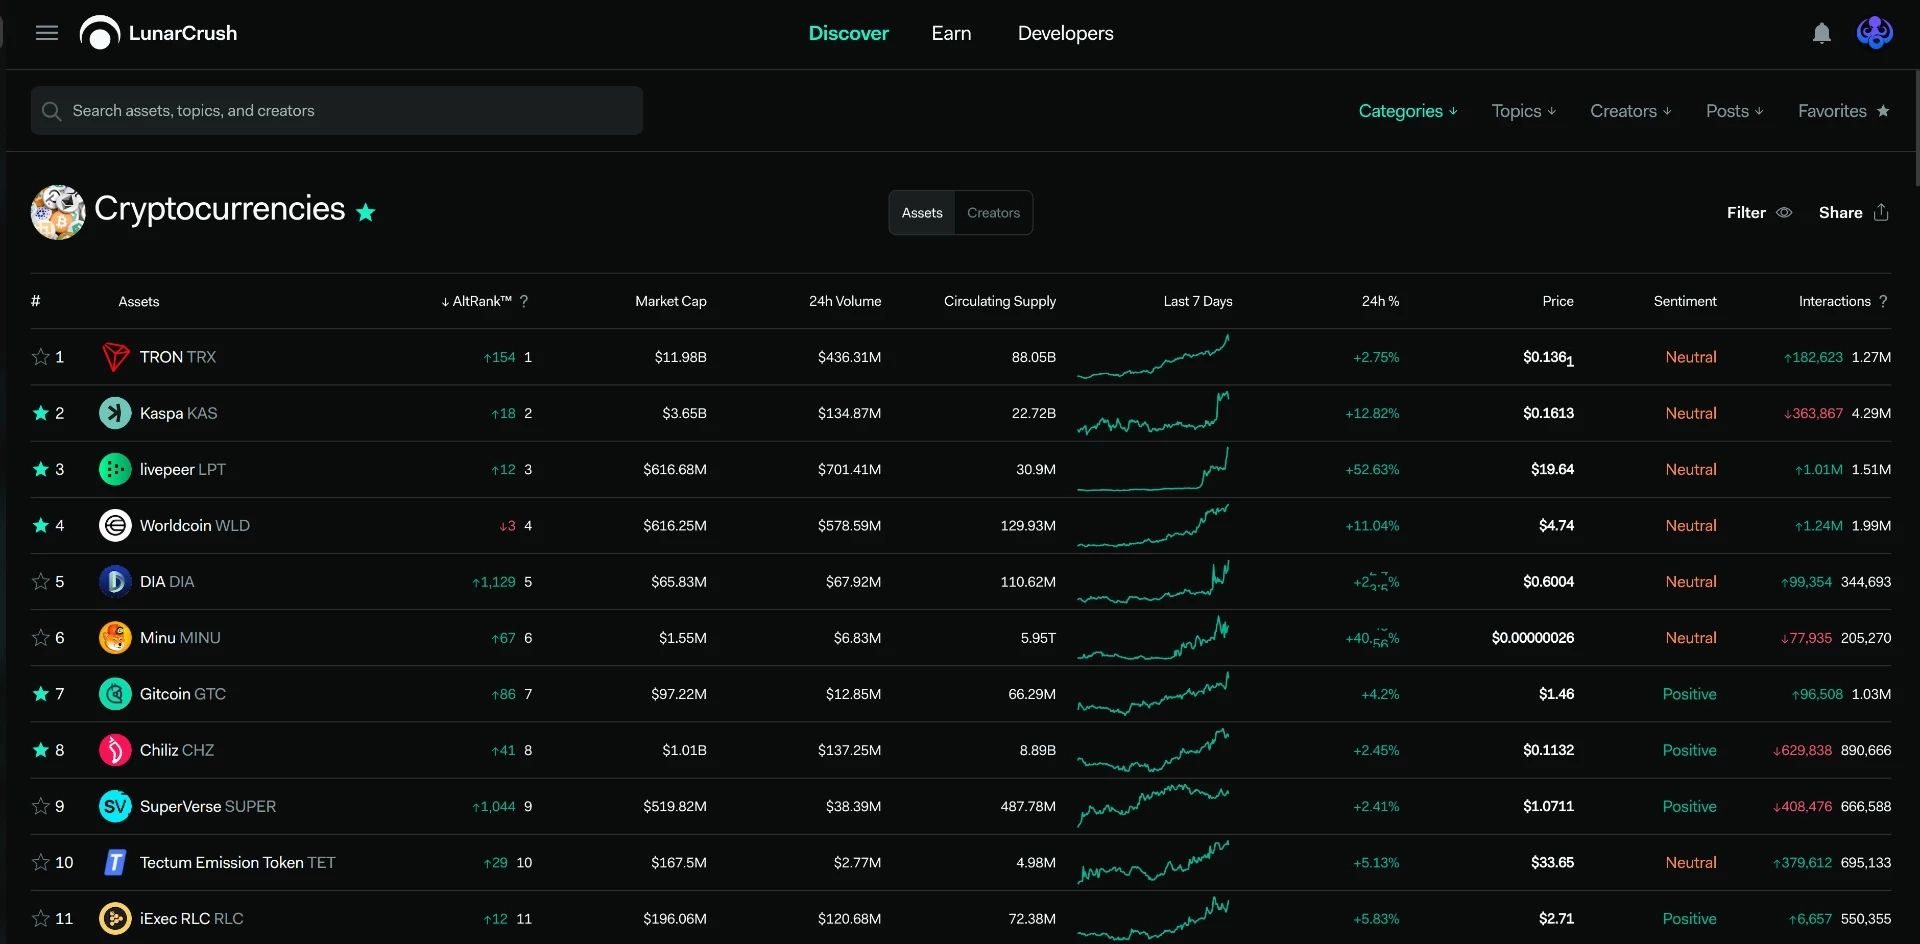The width and height of the screenshot is (1920, 944).
Task: Expand the Creators dropdown in navigation
Action: click(1631, 111)
